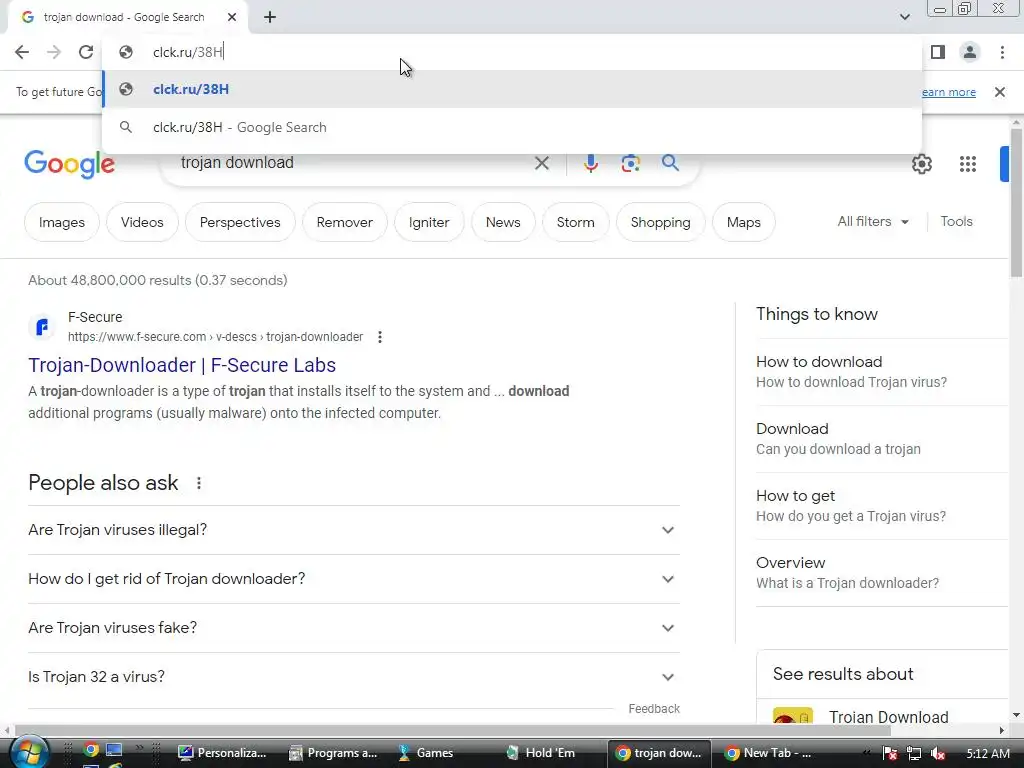
Task: Search by image with Lens icon
Action: pyautogui.click(x=630, y=163)
